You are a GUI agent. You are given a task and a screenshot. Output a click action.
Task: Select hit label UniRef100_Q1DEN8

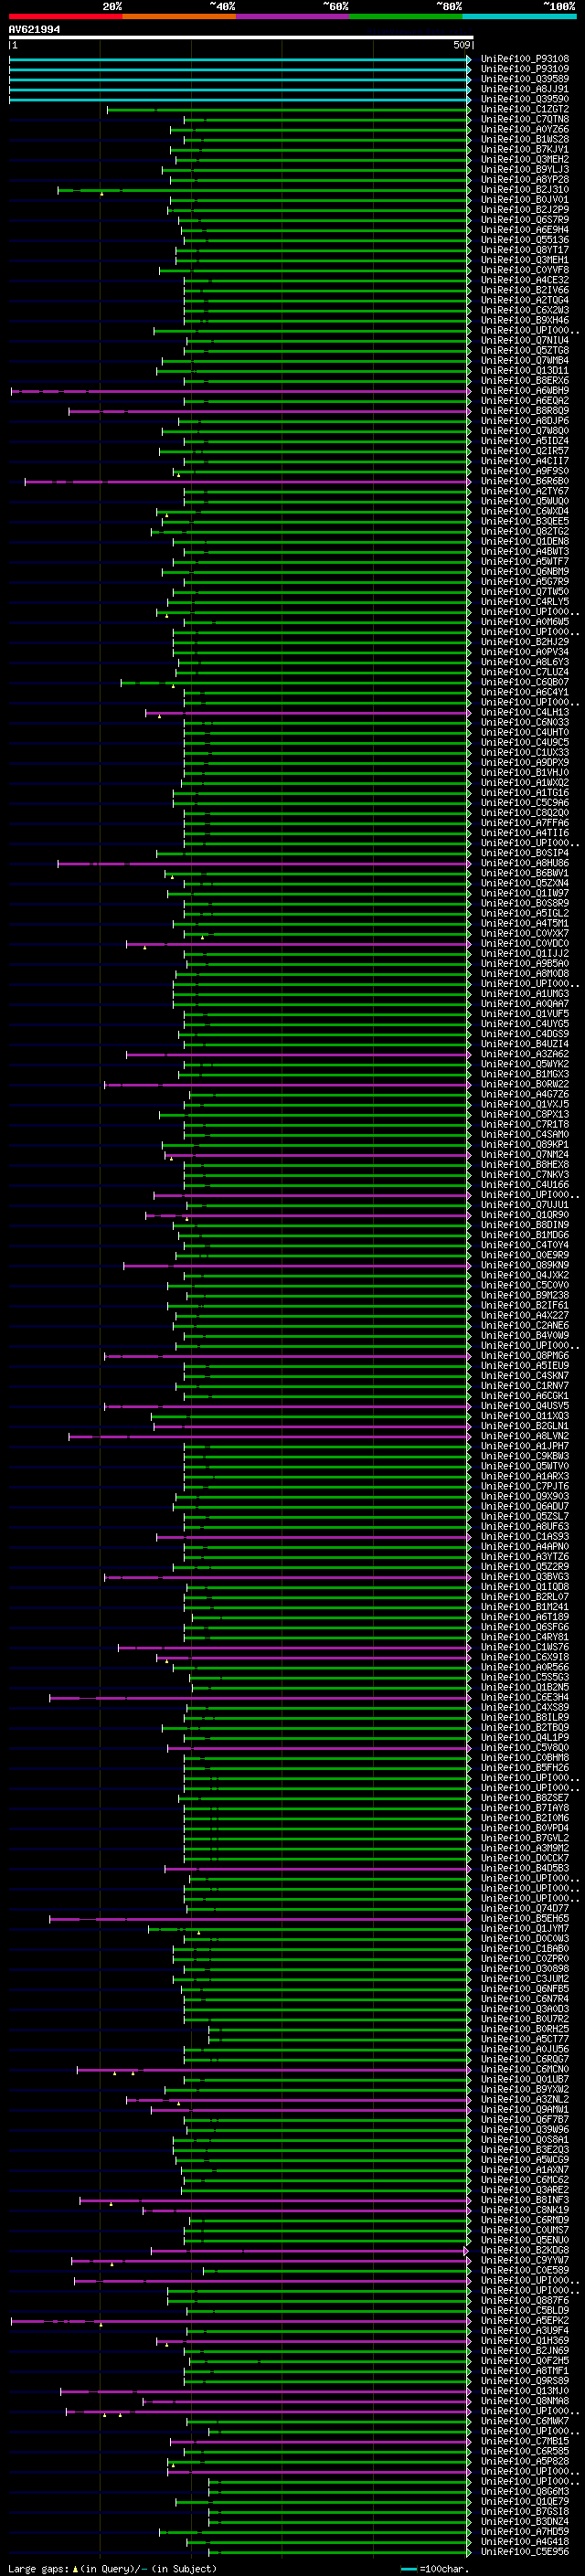525,541
